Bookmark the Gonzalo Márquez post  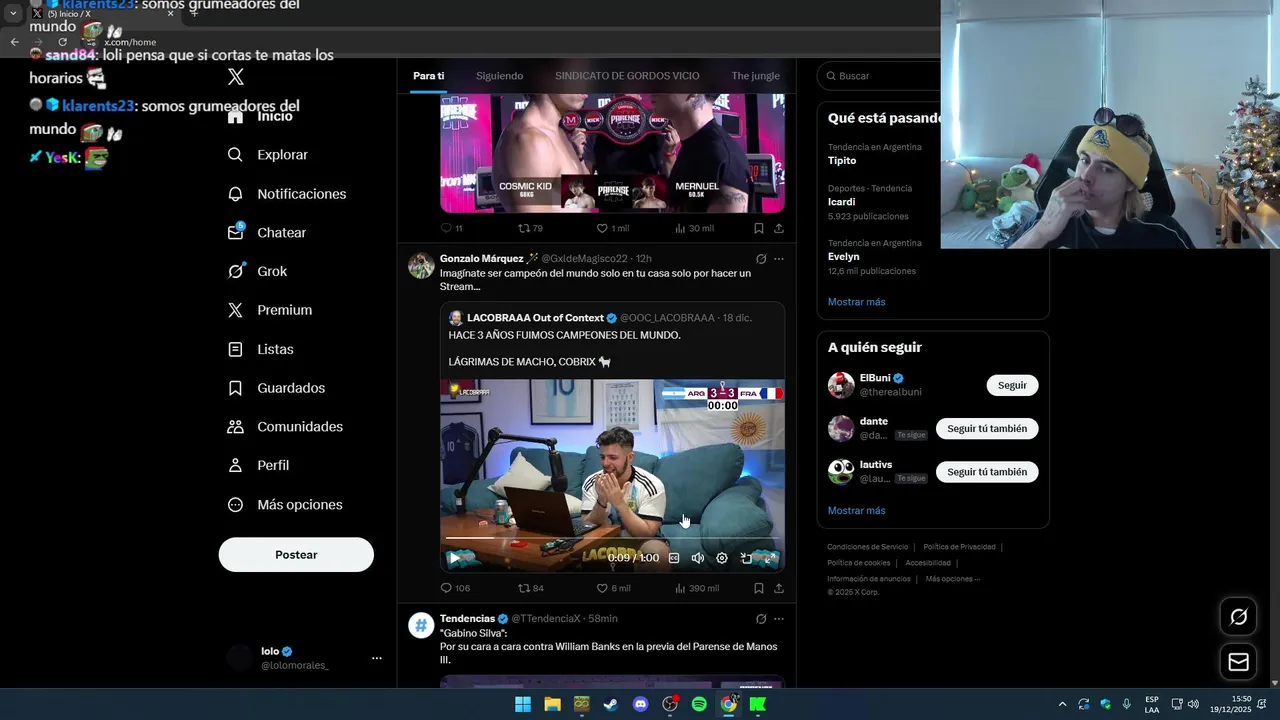pos(759,588)
